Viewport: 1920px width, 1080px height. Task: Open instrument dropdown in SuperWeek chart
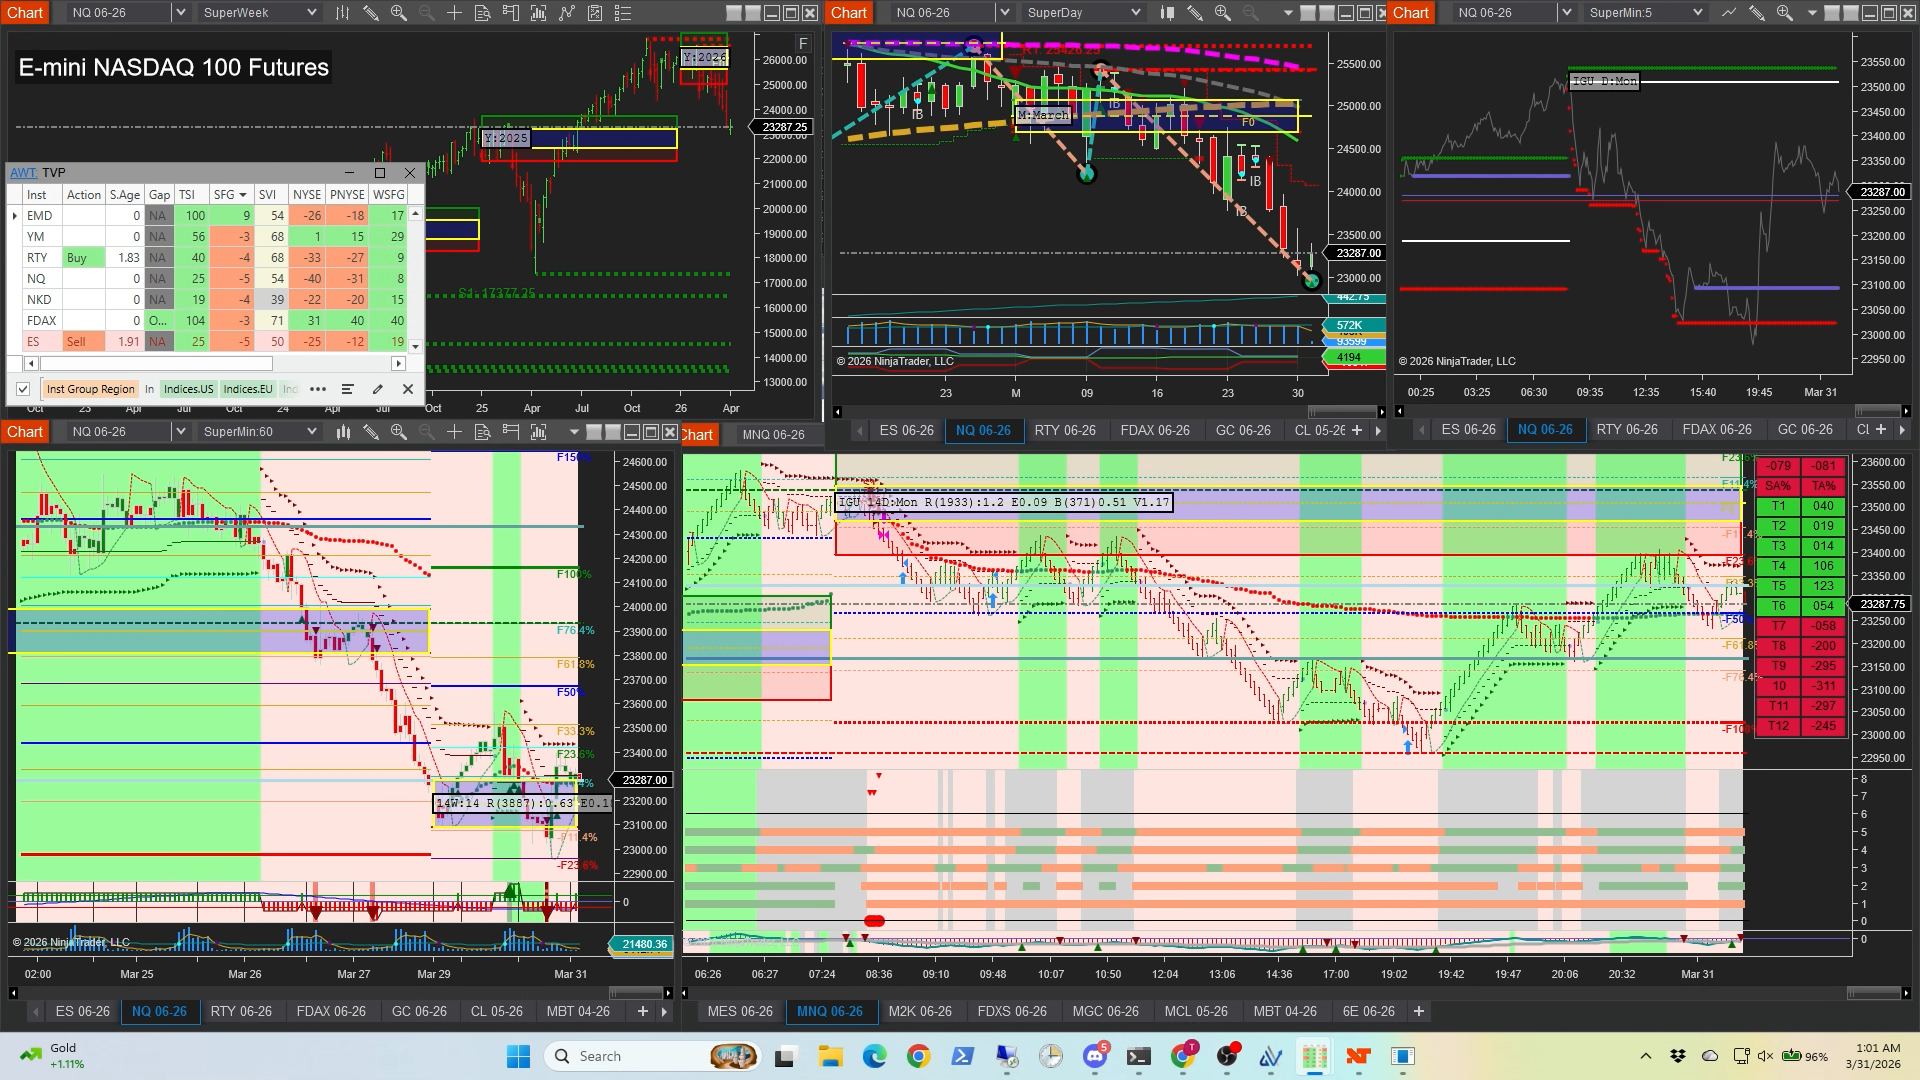pos(180,13)
